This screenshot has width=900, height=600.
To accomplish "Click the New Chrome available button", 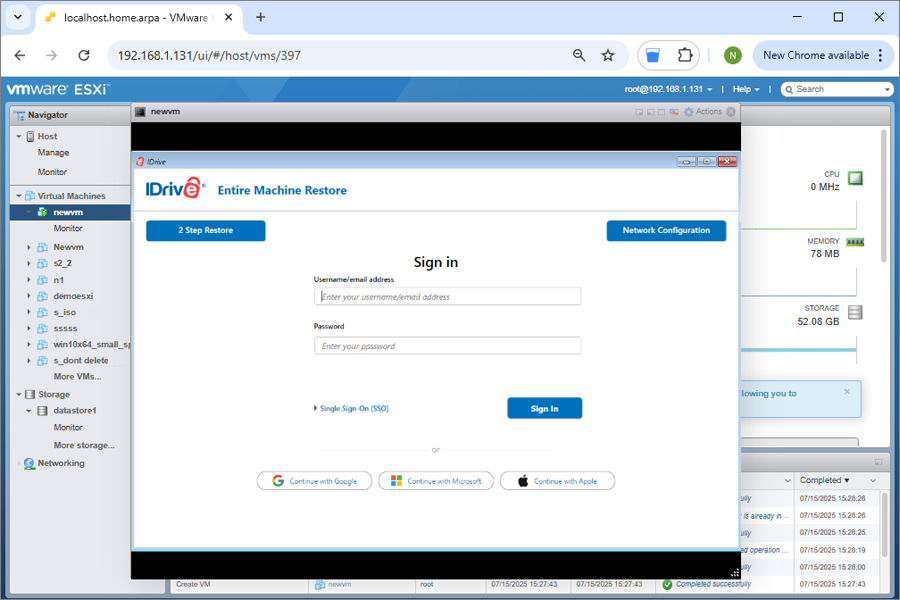I will (823, 56).
